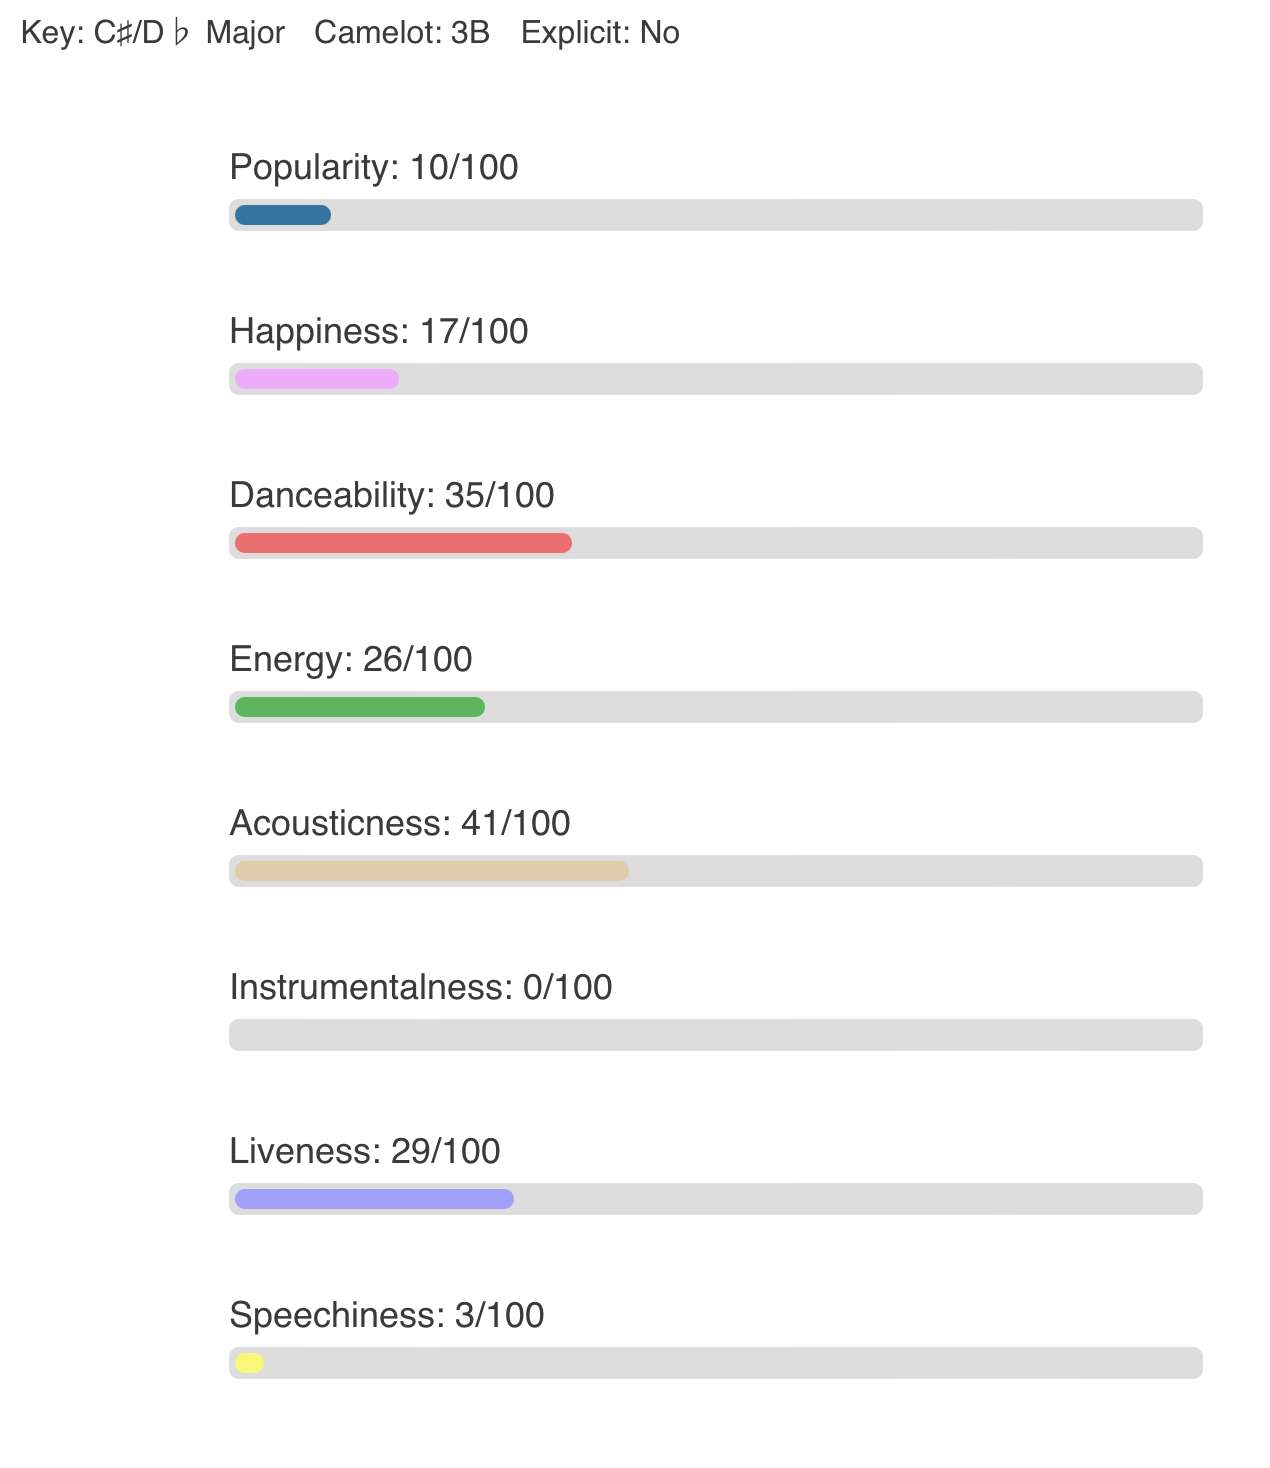Select the Popularity: 10/100 label
Screen dimensions: 1270x1468
(x=374, y=167)
